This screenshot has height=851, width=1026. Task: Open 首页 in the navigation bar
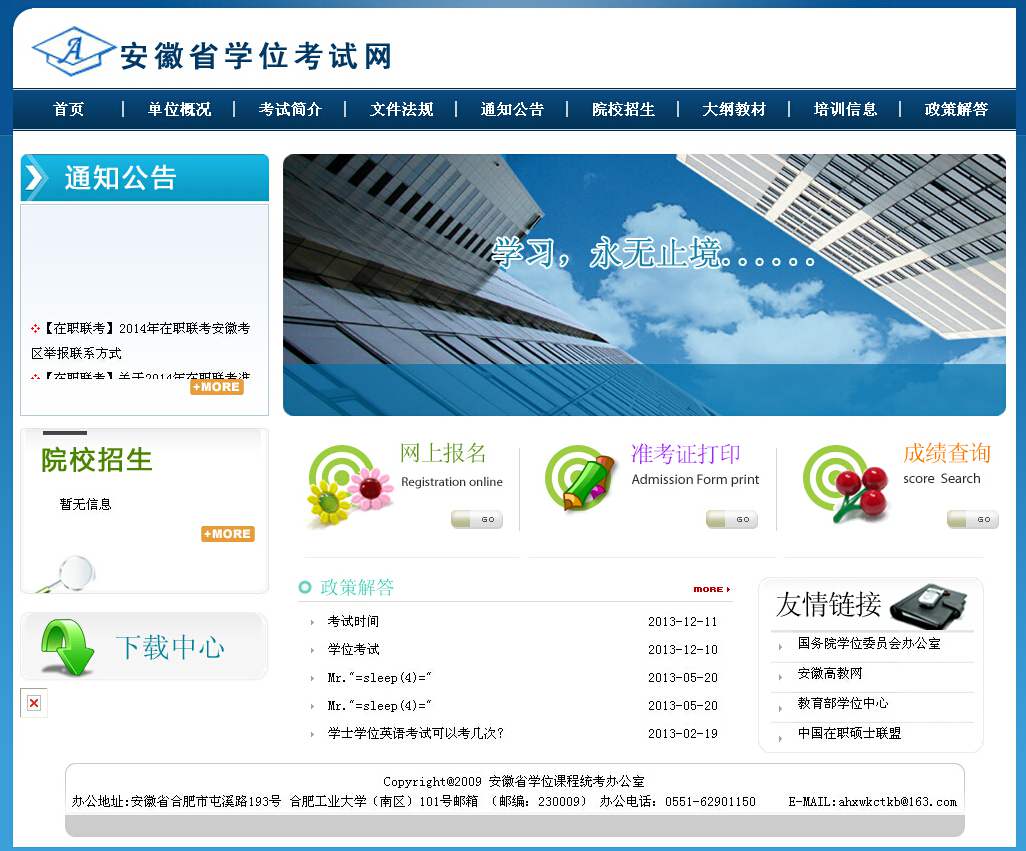point(69,109)
